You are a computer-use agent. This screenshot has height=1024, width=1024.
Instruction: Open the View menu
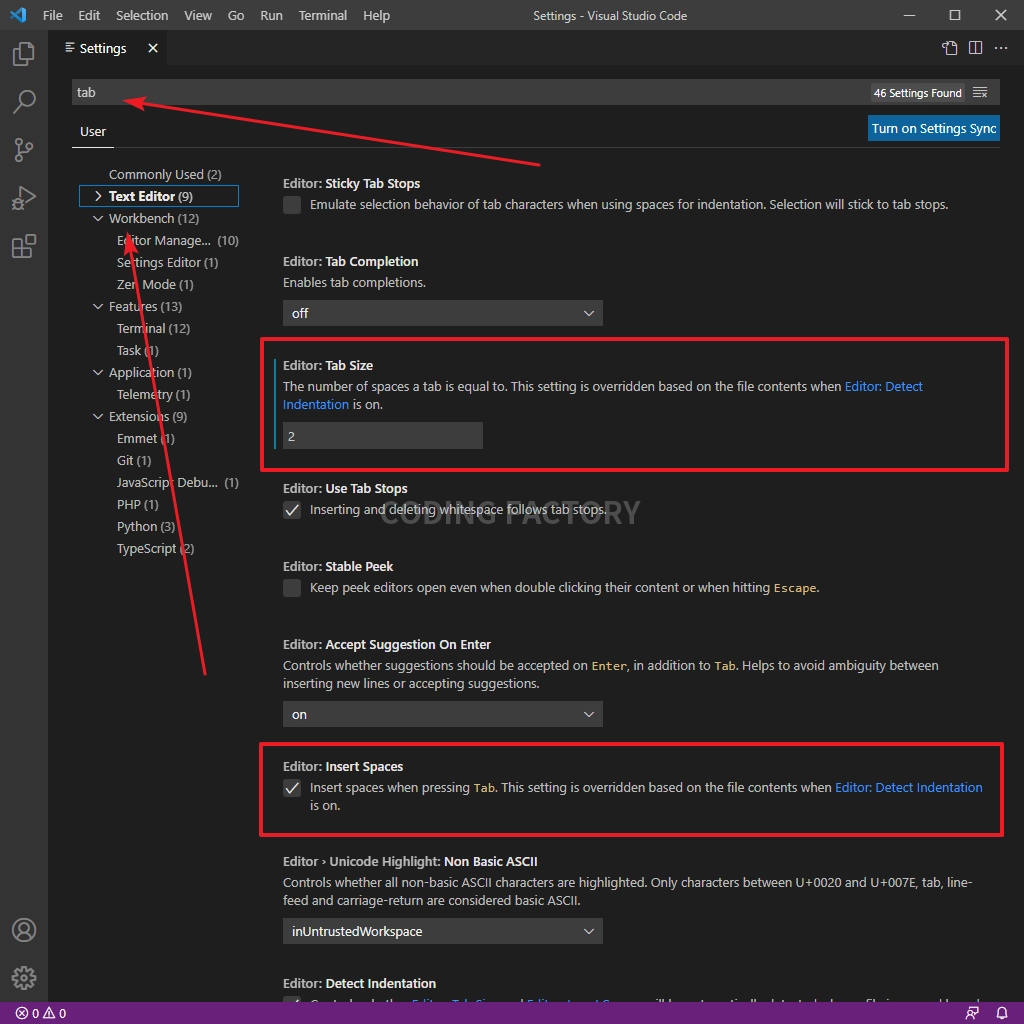point(198,15)
